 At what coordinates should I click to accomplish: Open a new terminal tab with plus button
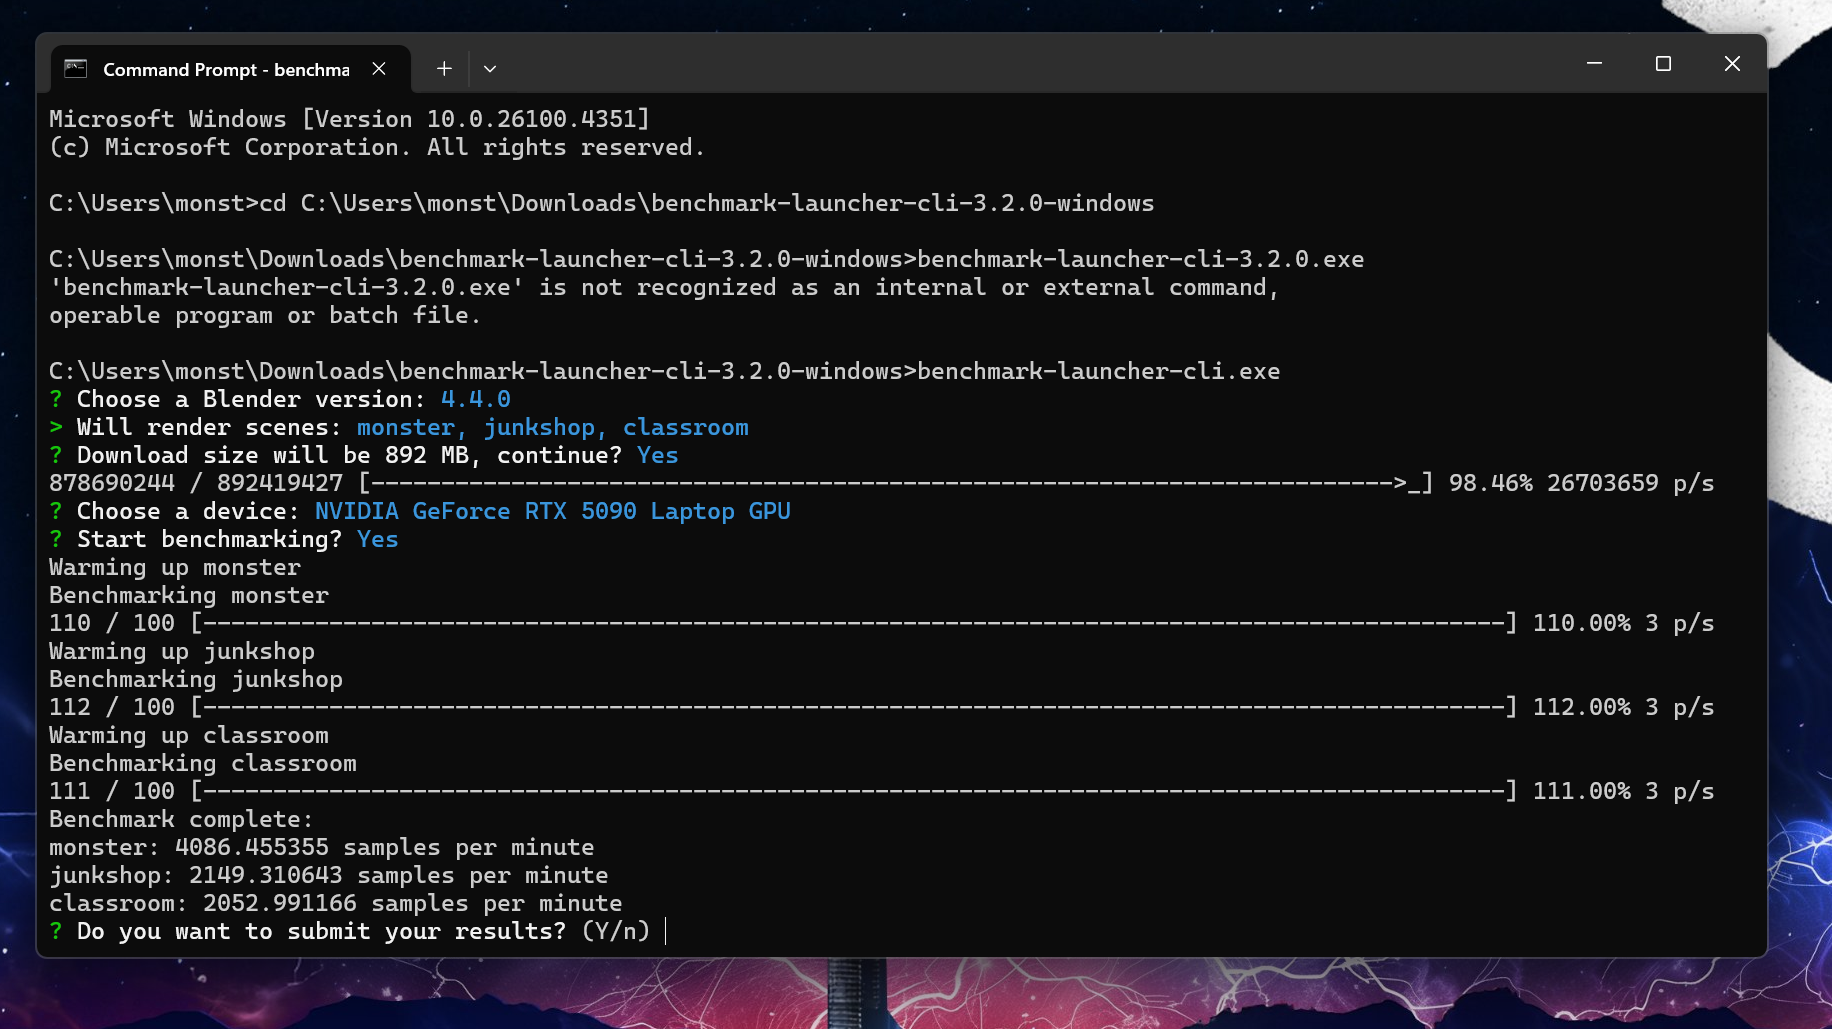[x=444, y=69]
